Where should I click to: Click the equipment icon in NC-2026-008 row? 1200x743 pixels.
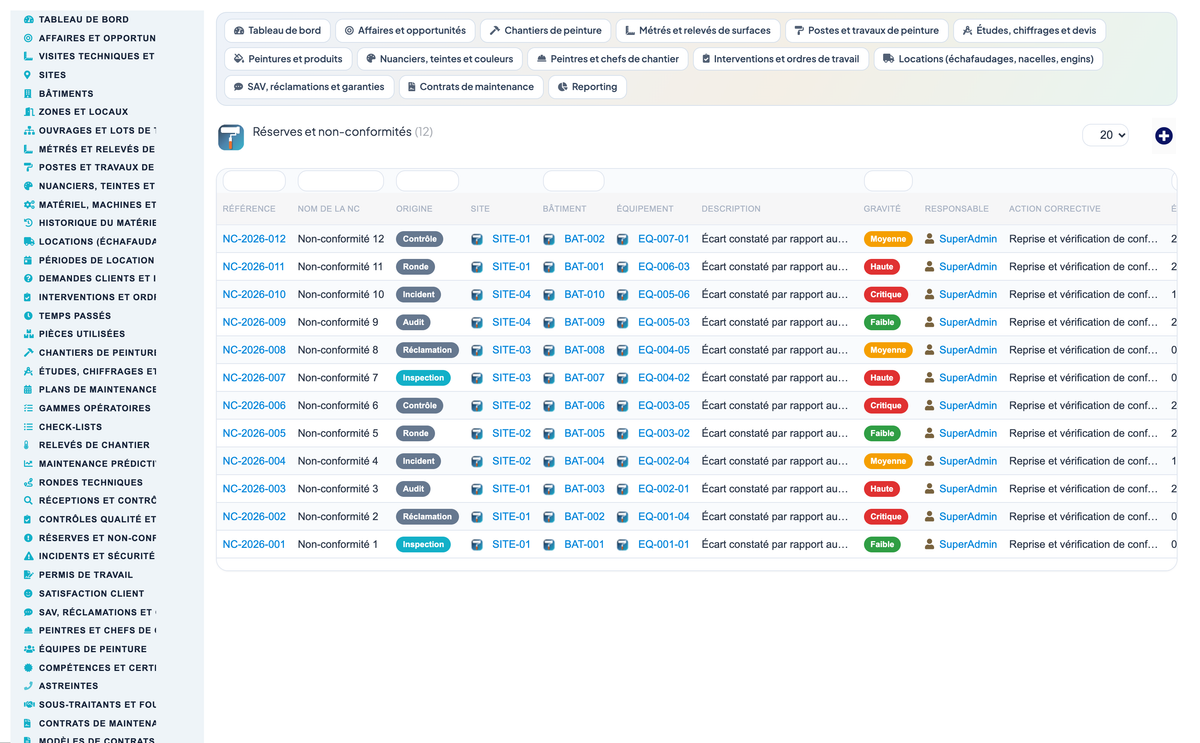point(623,350)
